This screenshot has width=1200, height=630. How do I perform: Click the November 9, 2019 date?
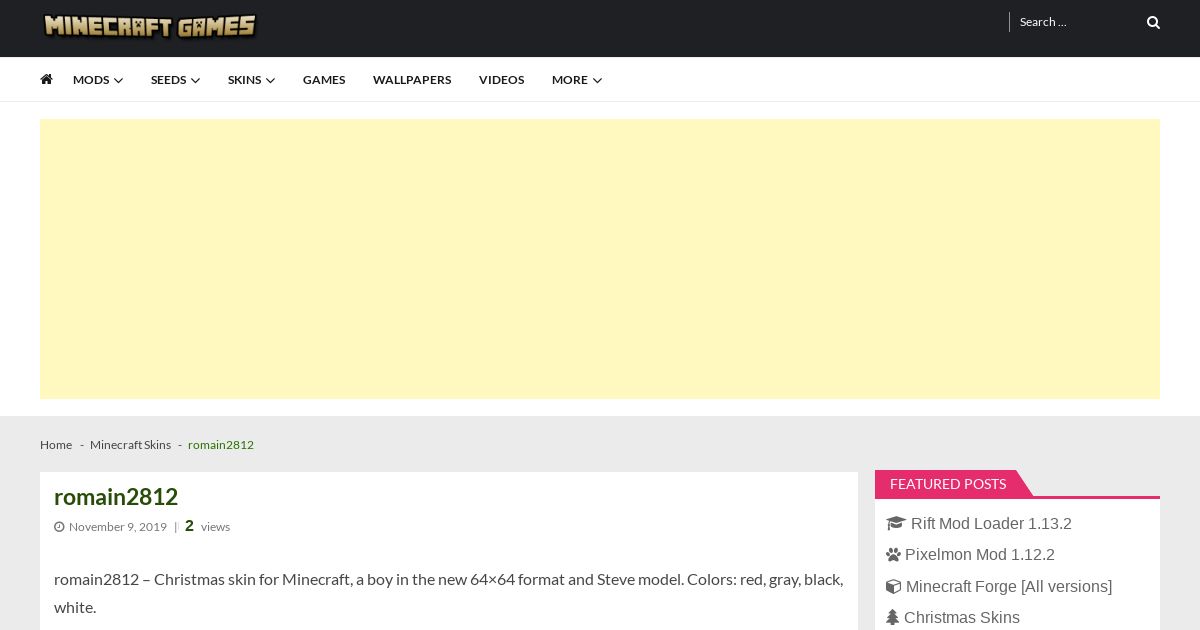coord(118,527)
